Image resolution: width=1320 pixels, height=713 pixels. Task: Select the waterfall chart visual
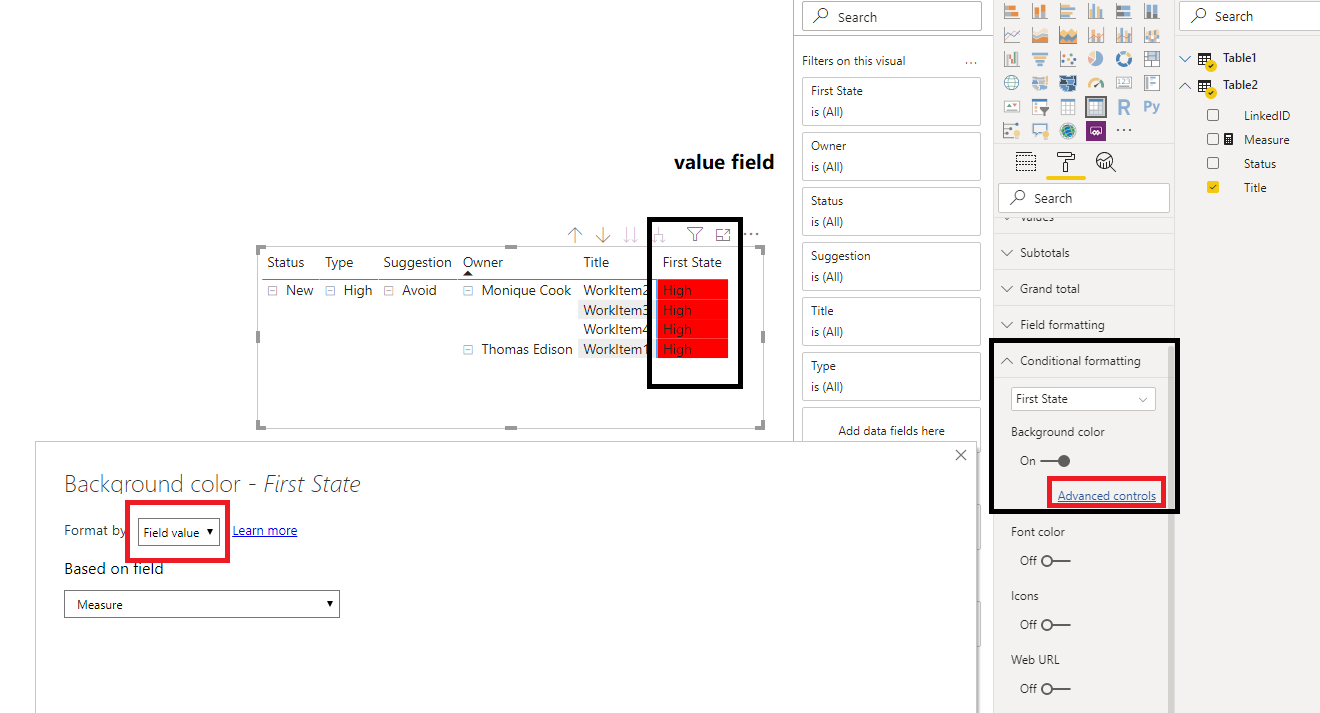pos(1012,59)
